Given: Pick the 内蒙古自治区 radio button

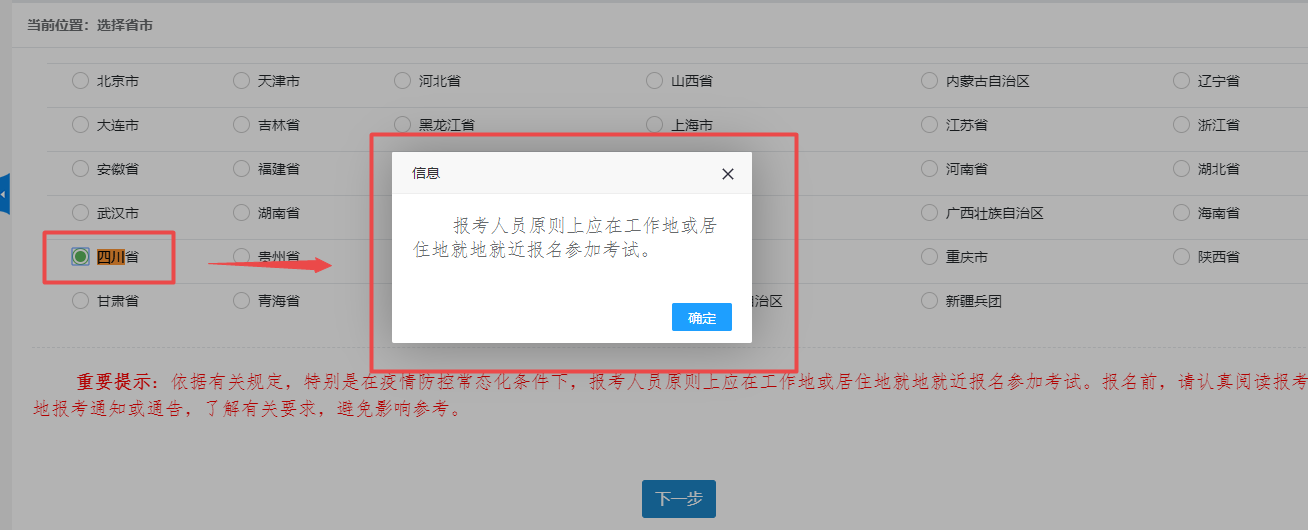Looking at the screenshot, I should click(x=930, y=81).
